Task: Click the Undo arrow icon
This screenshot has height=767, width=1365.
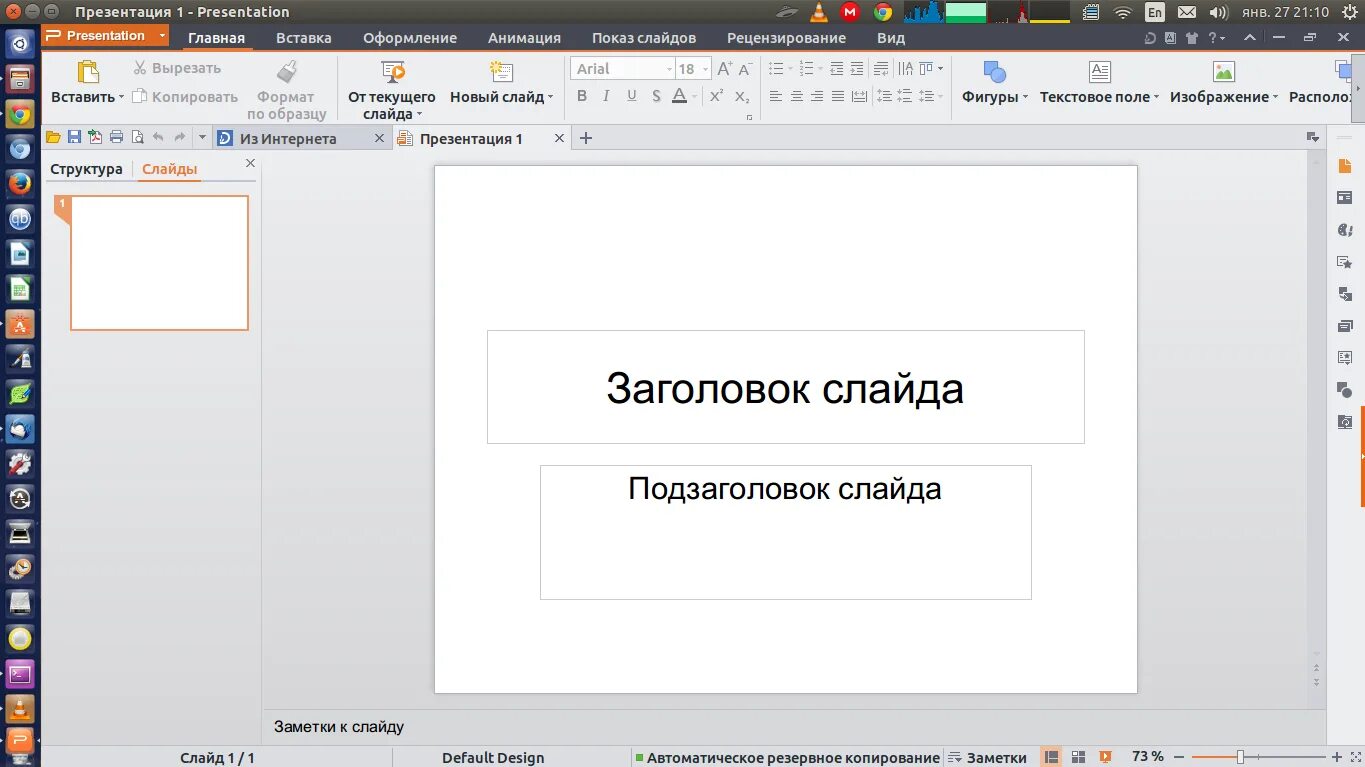Action: 158,137
